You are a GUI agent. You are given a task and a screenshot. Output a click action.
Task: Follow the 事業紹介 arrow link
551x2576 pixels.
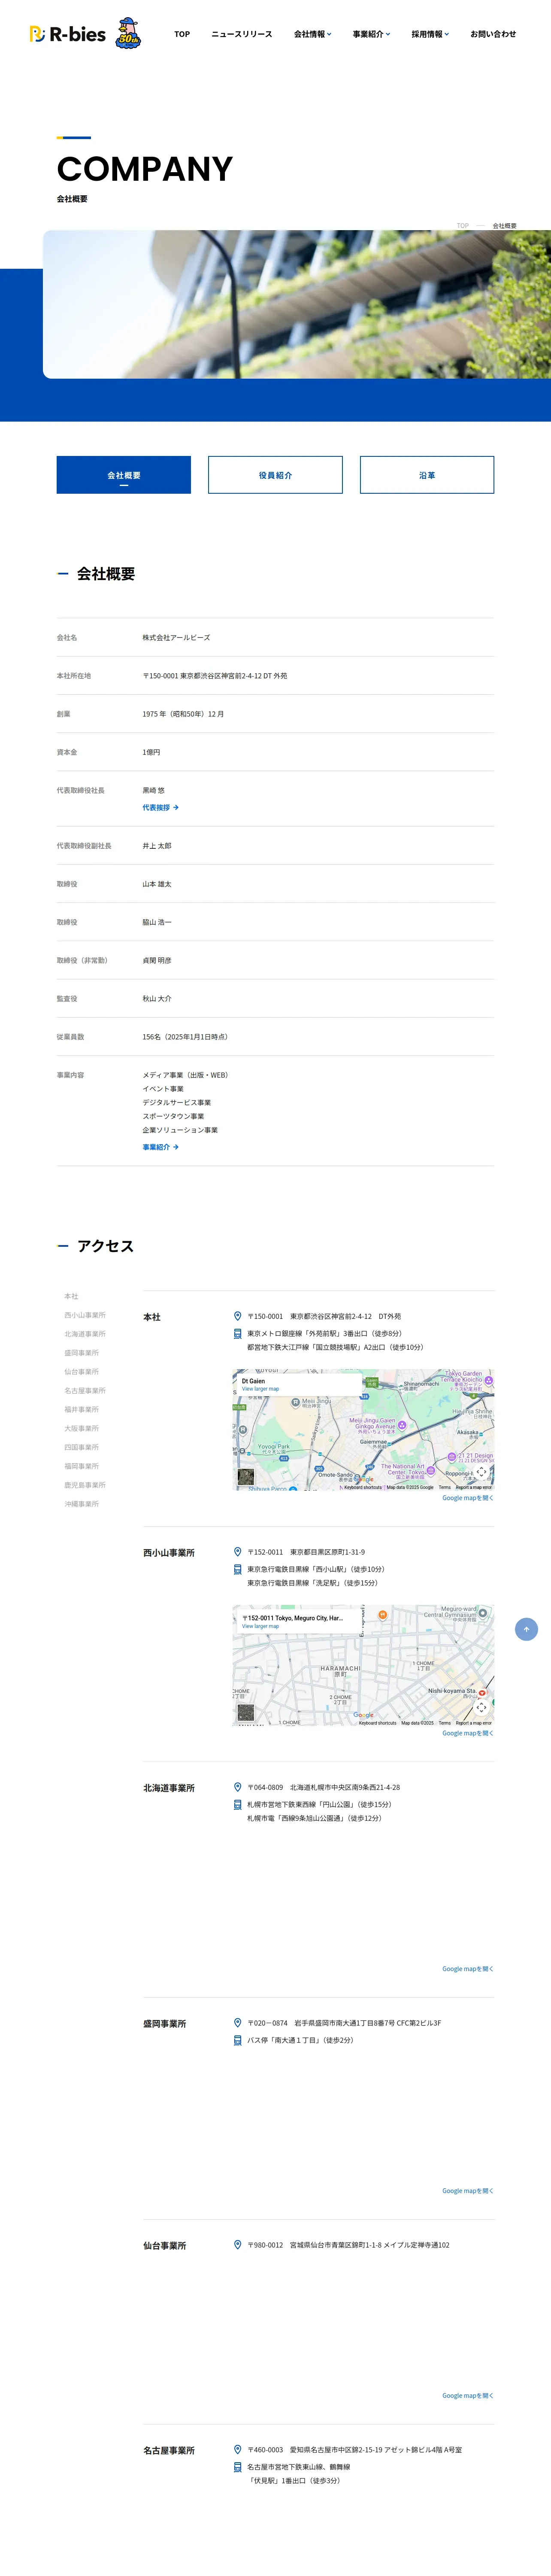(x=160, y=1147)
